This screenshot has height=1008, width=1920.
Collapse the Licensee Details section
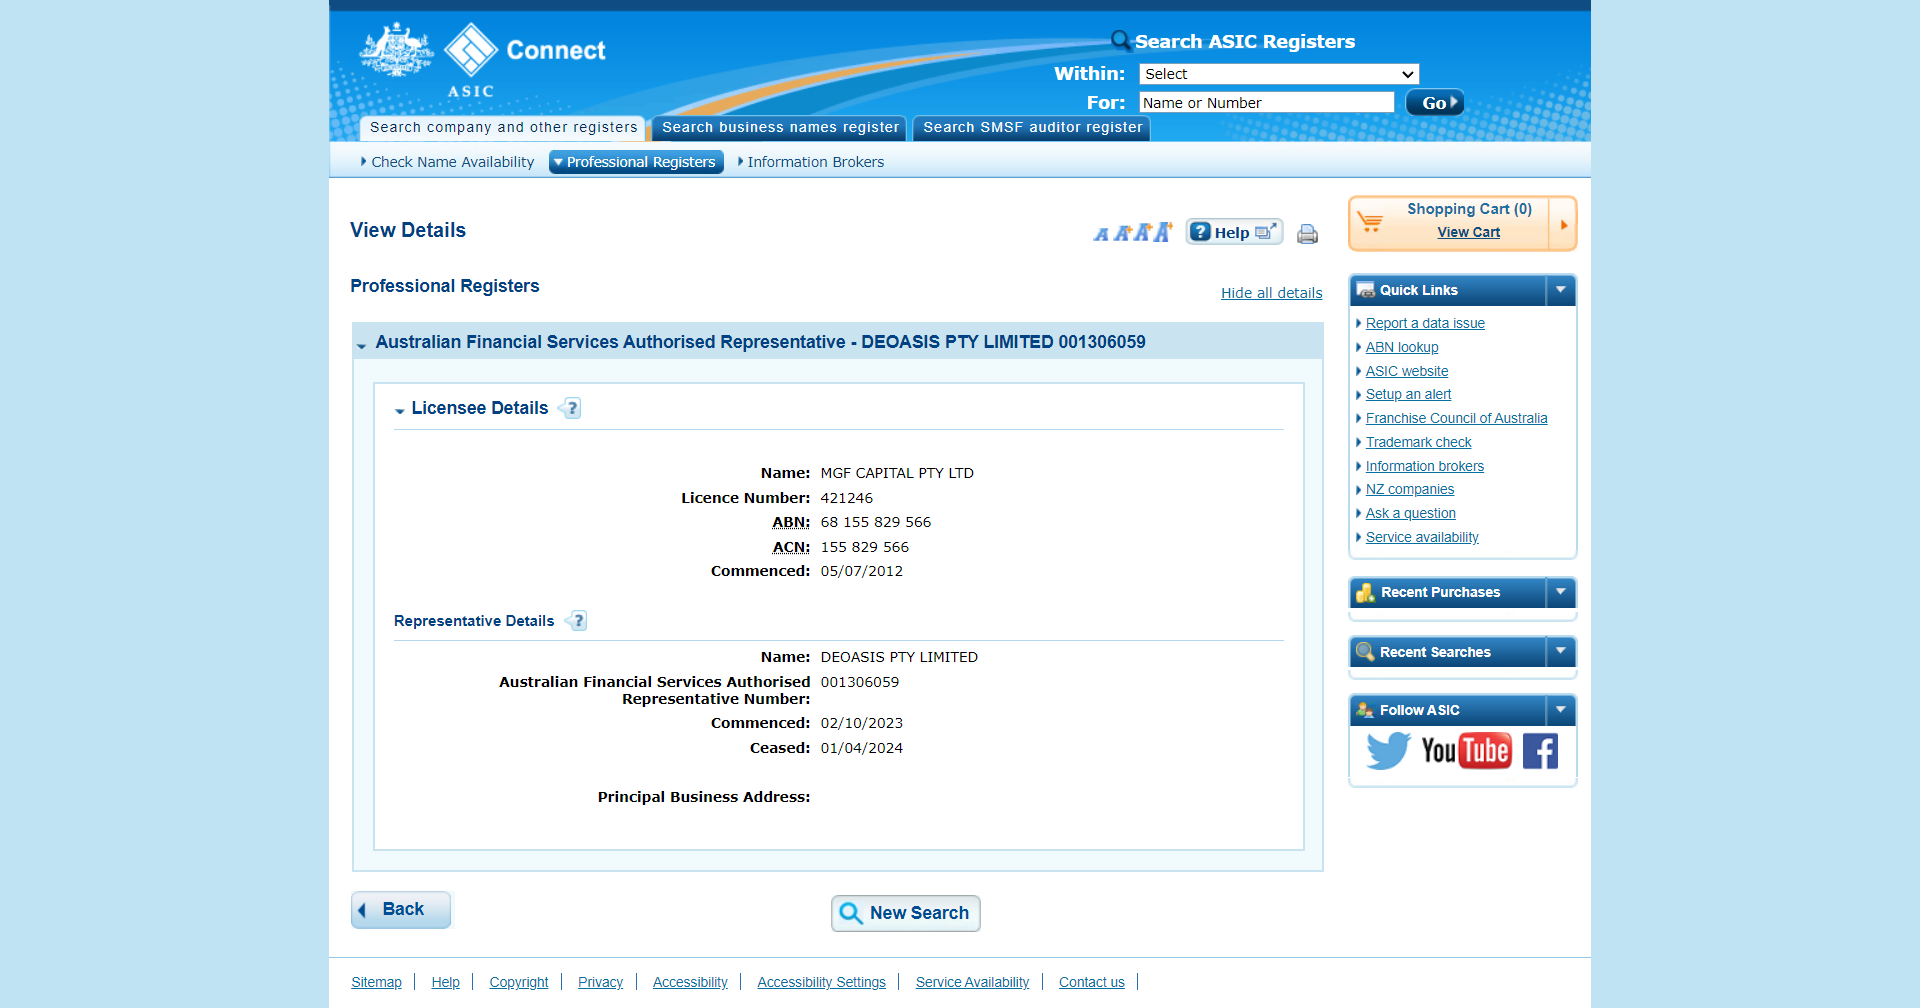click(400, 410)
